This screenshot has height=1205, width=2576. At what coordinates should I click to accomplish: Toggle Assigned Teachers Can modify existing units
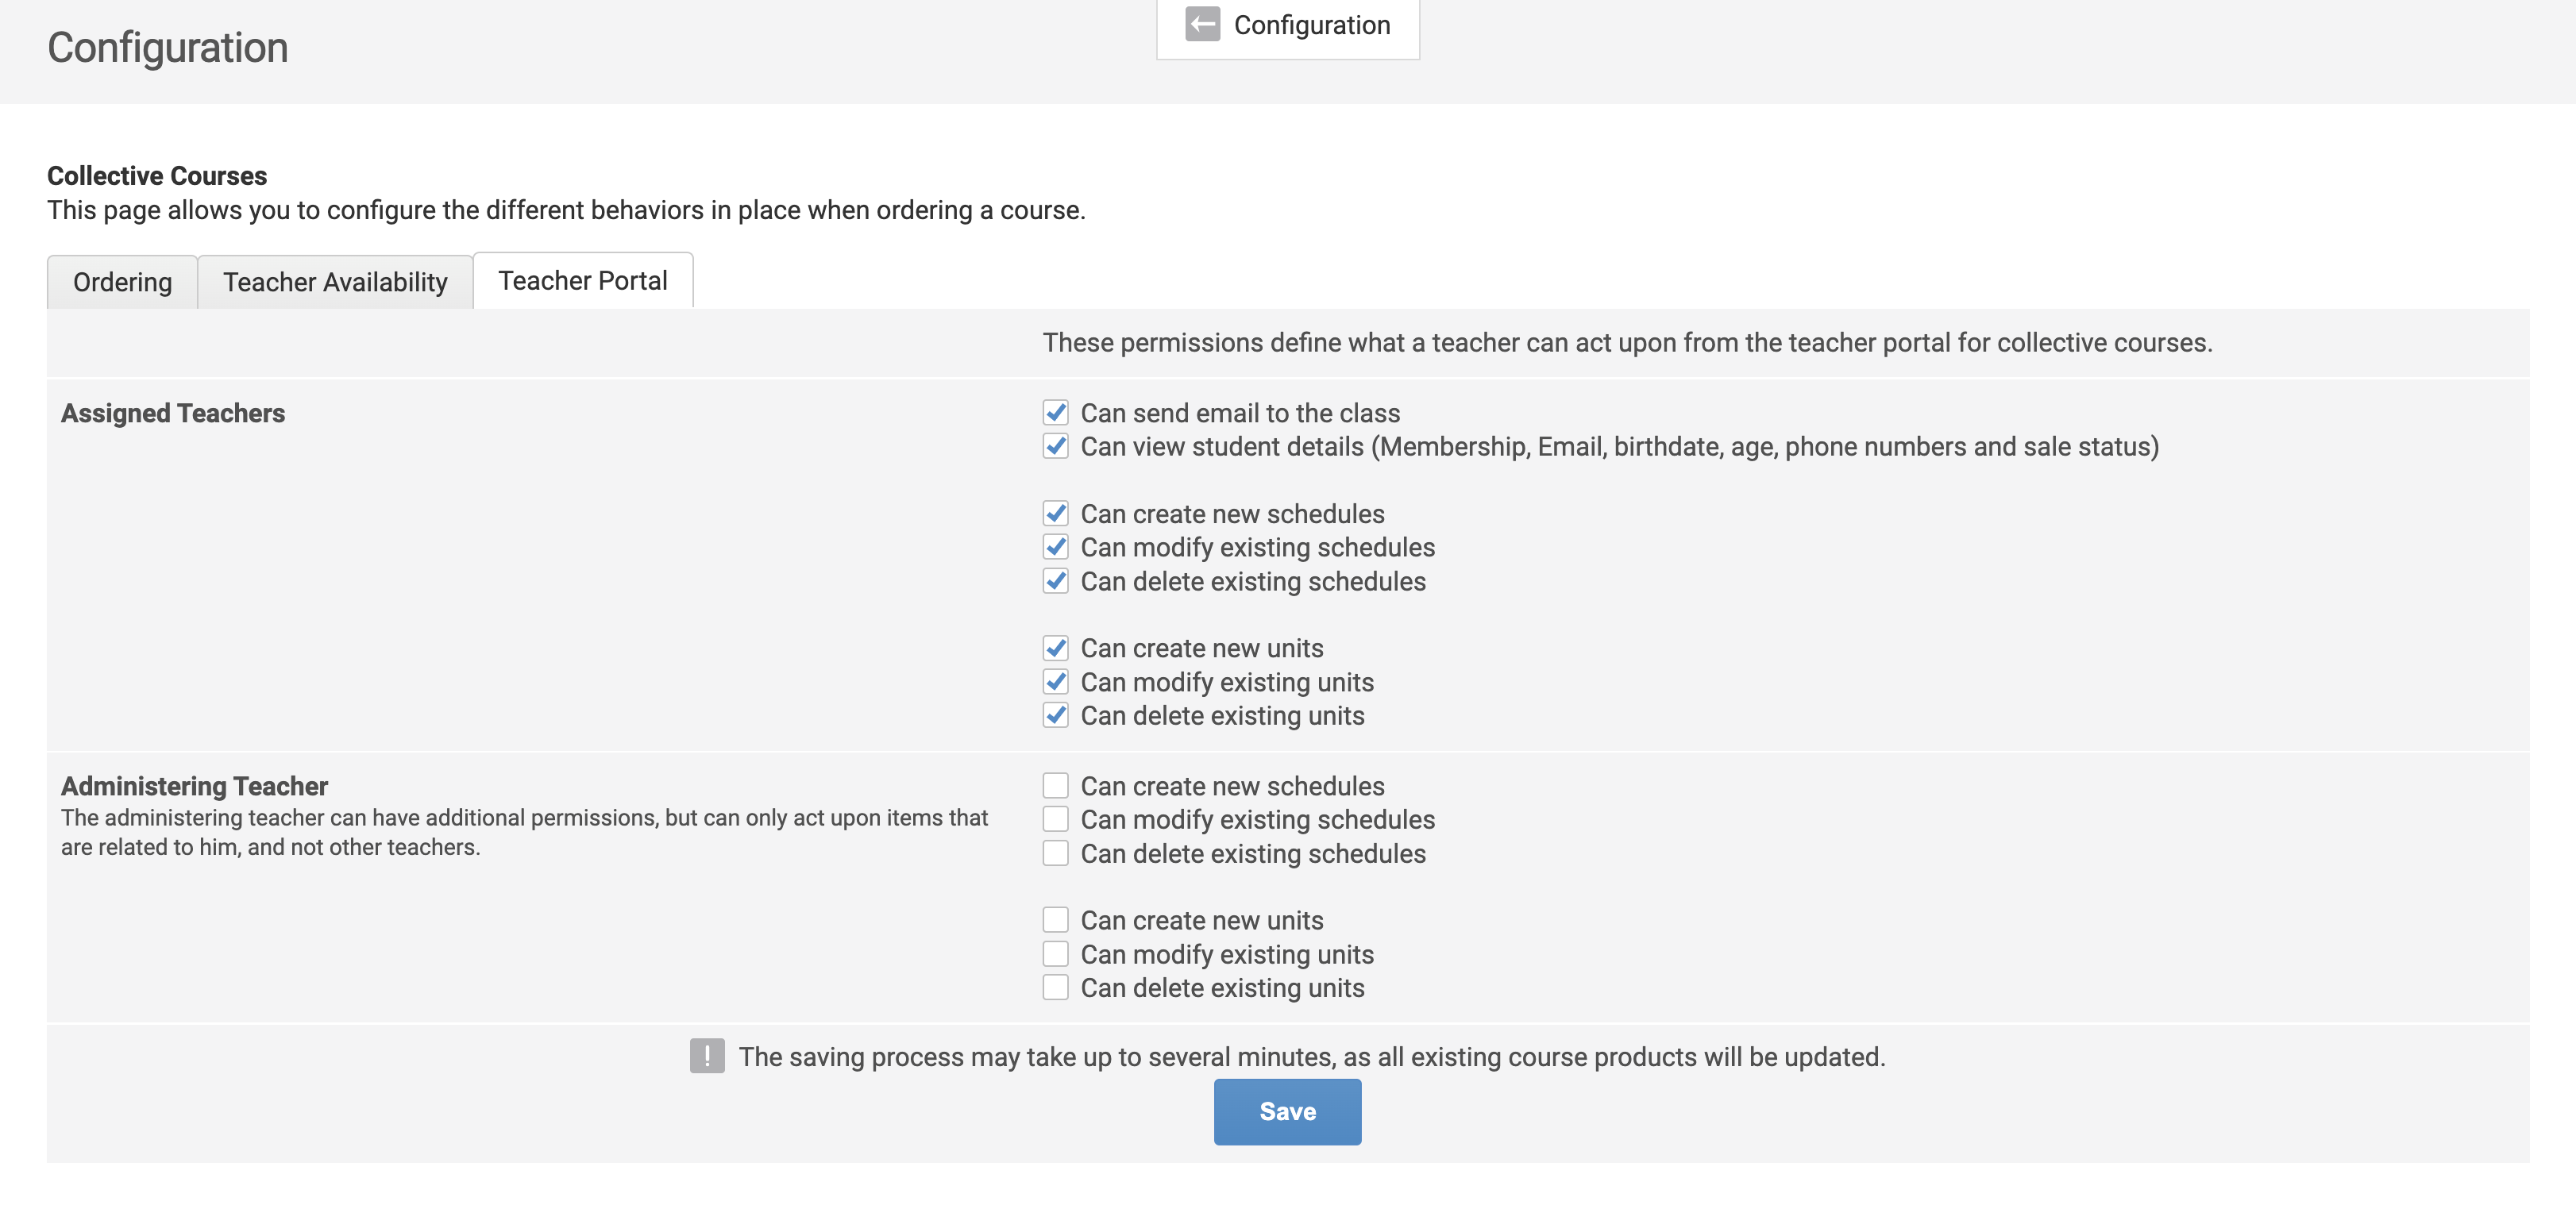(x=1055, y=682)
